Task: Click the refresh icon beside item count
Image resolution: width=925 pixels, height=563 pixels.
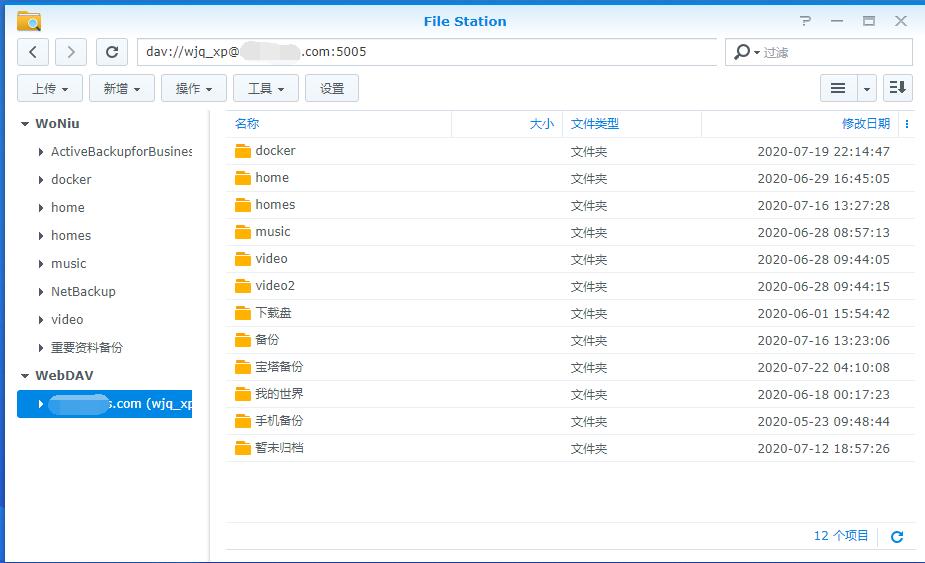Action: 897,537
